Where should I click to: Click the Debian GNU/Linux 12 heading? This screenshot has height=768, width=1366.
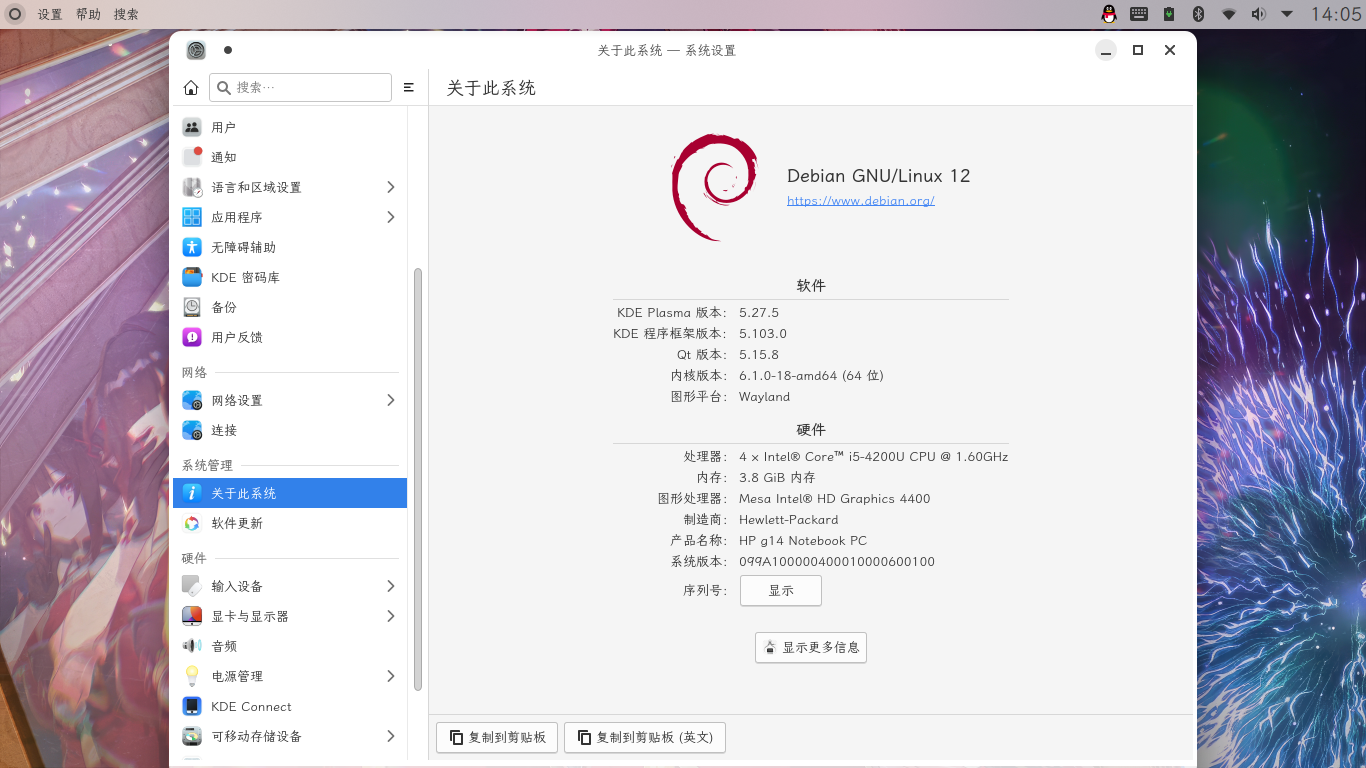pyautogui.click(x=879, y=176)
